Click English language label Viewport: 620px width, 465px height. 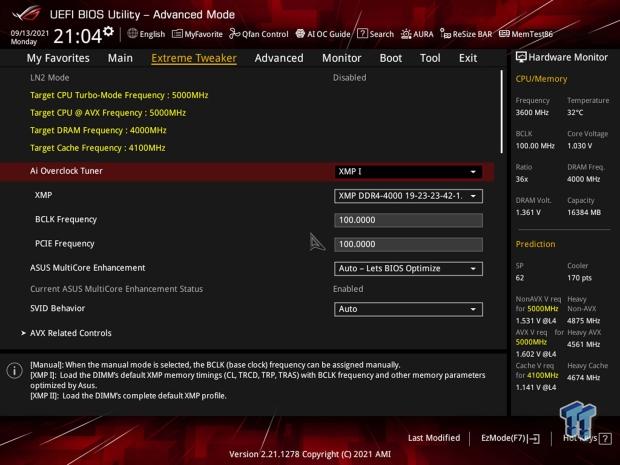point(152,34)
